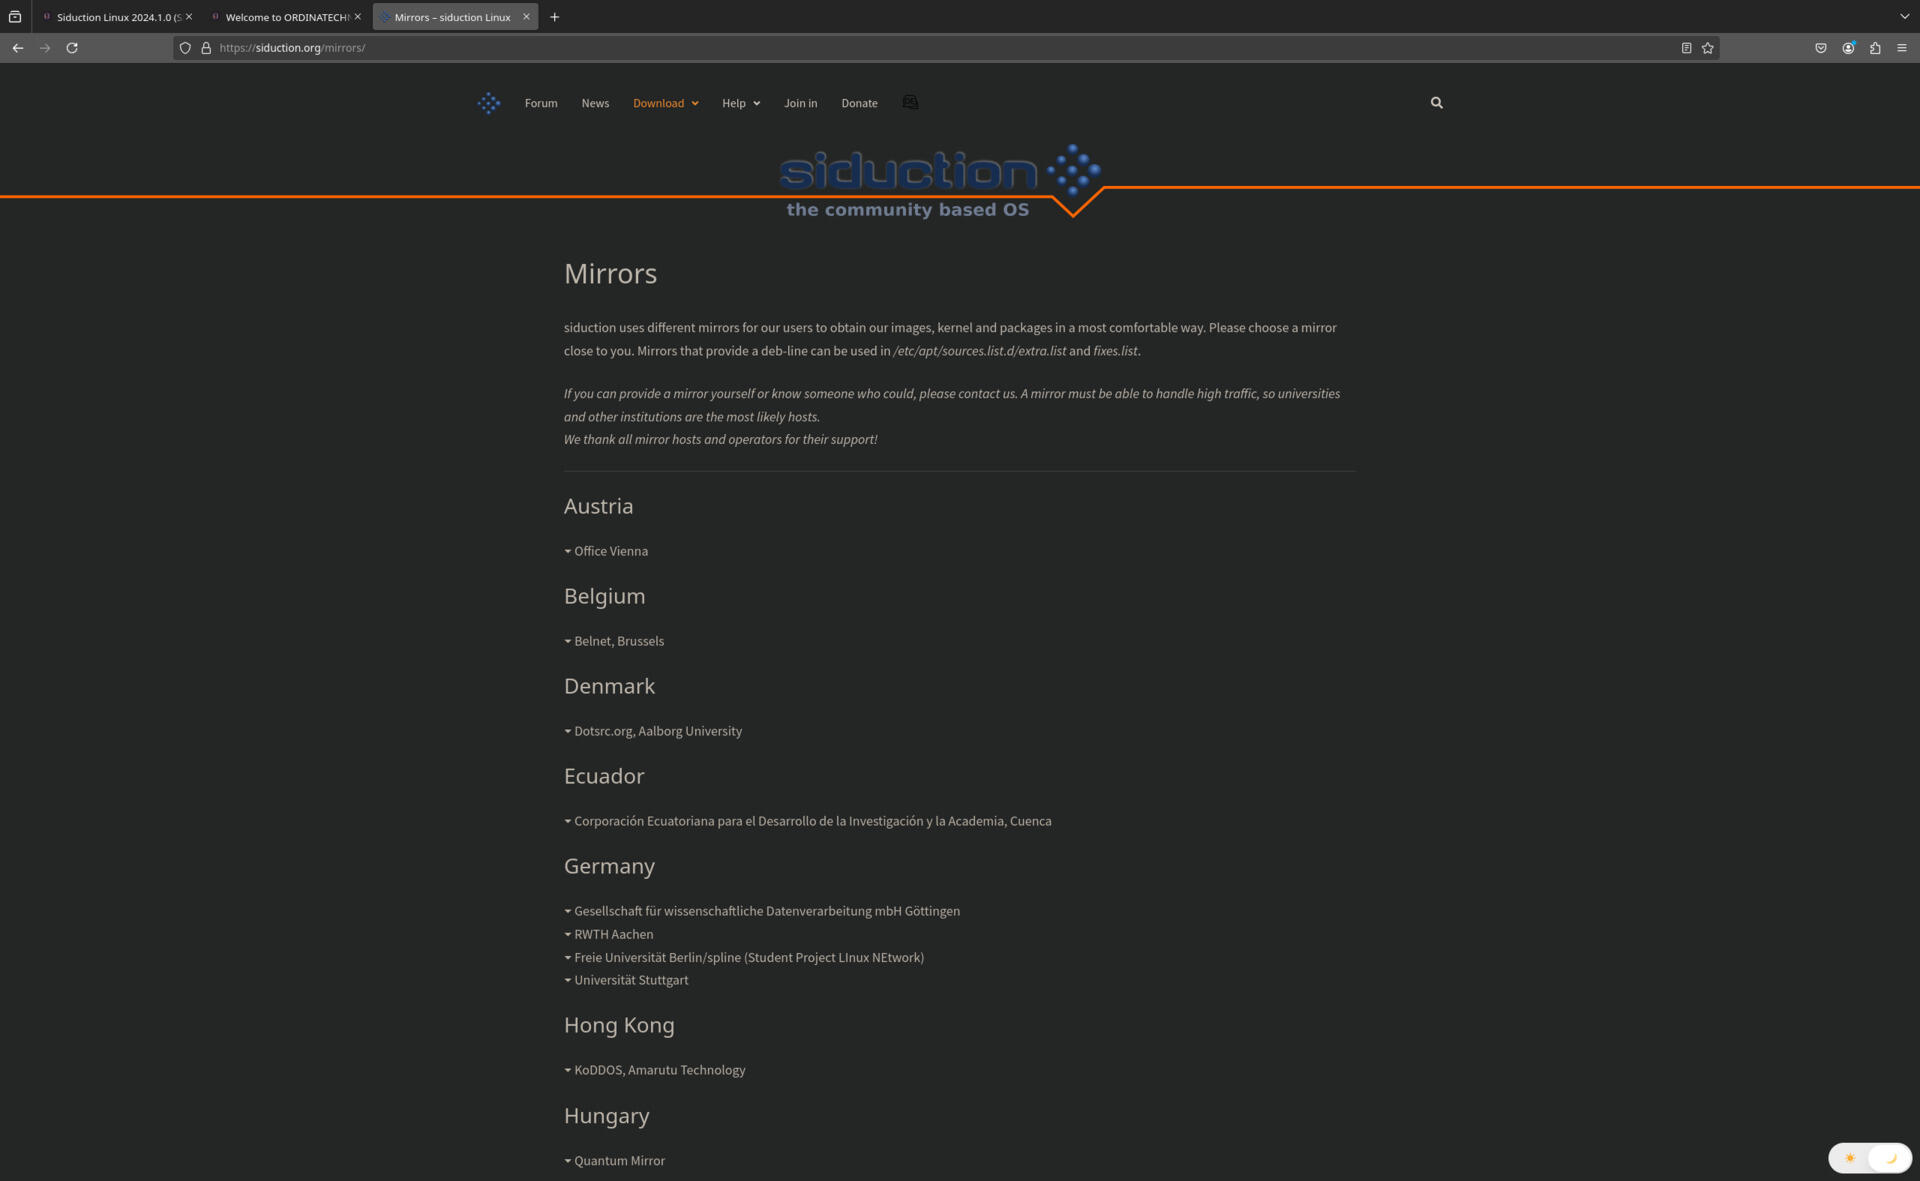
Task: Close the Welcome to ORDINATECHNIC tab
Action: [x=357, y=17]
